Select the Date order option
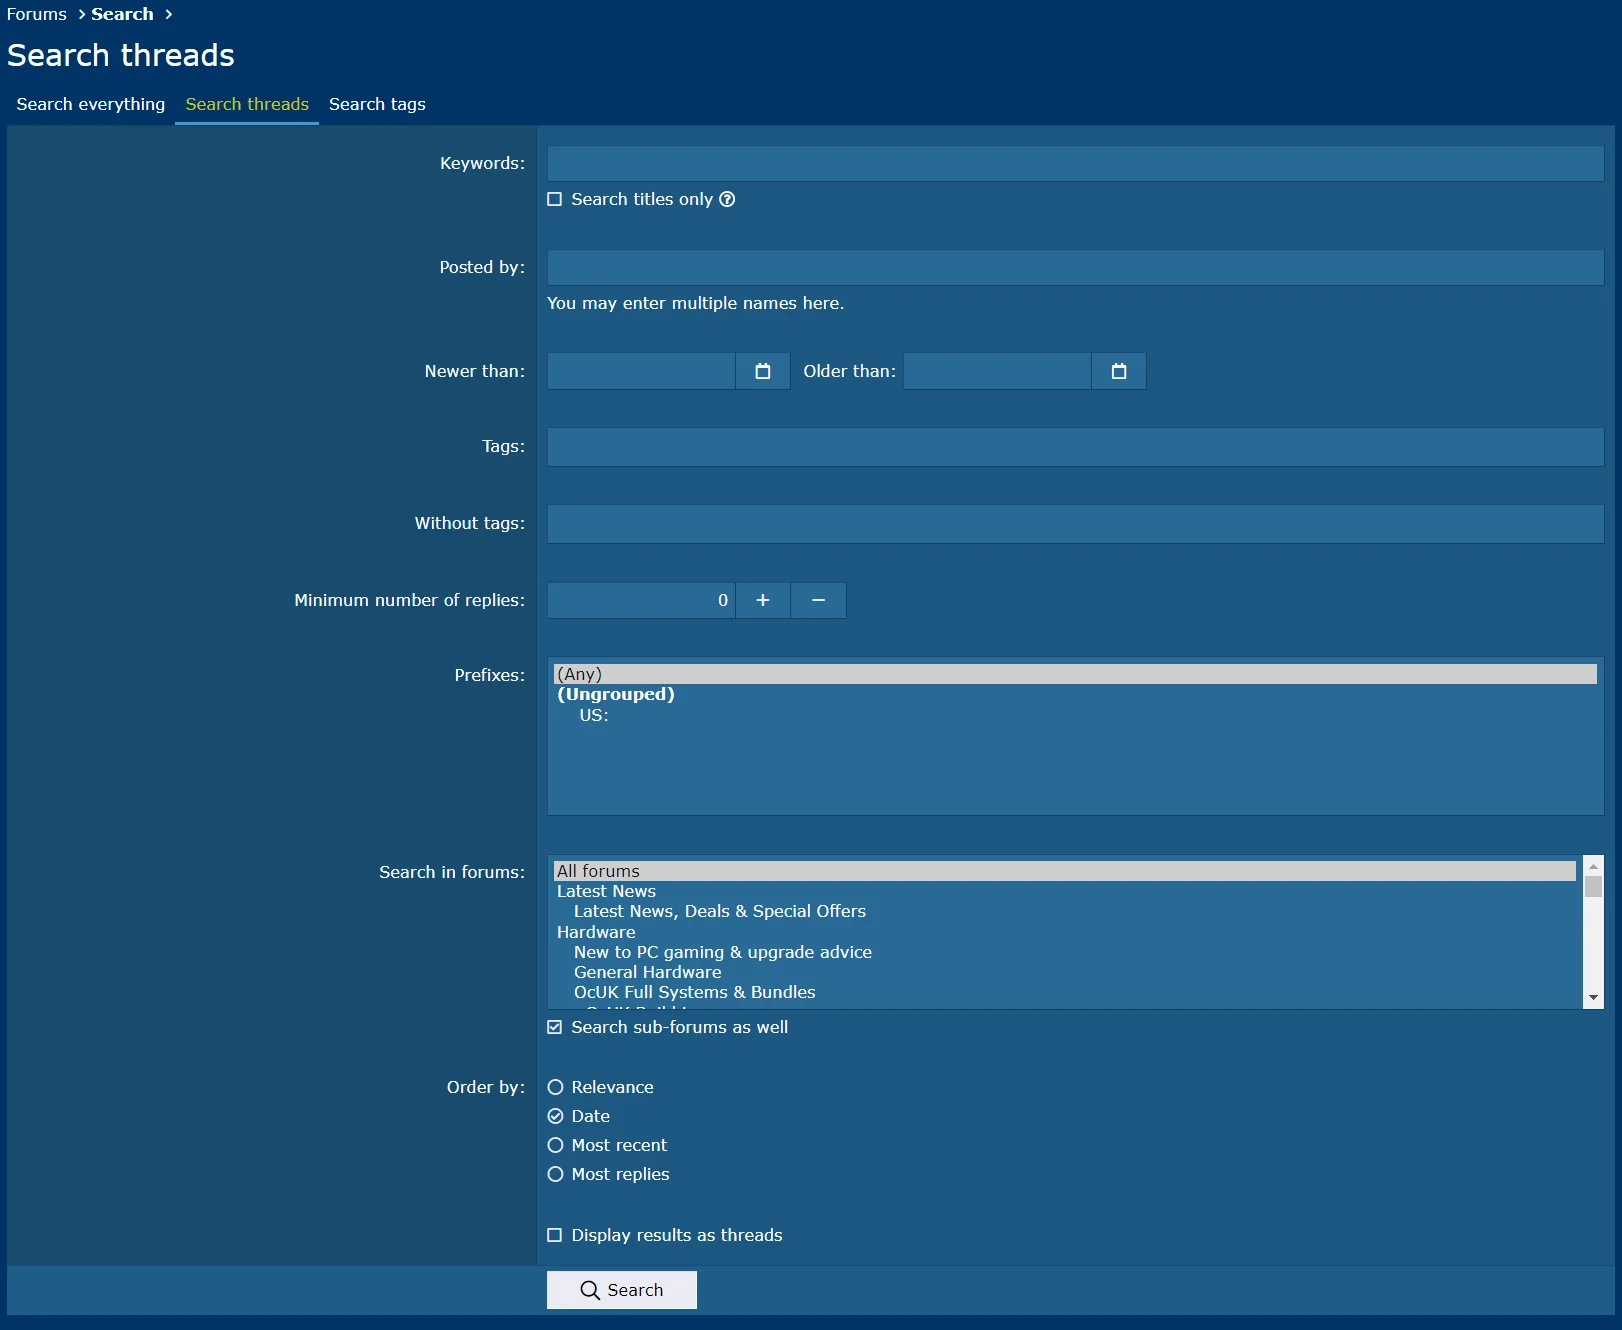 click(556, 1116)
